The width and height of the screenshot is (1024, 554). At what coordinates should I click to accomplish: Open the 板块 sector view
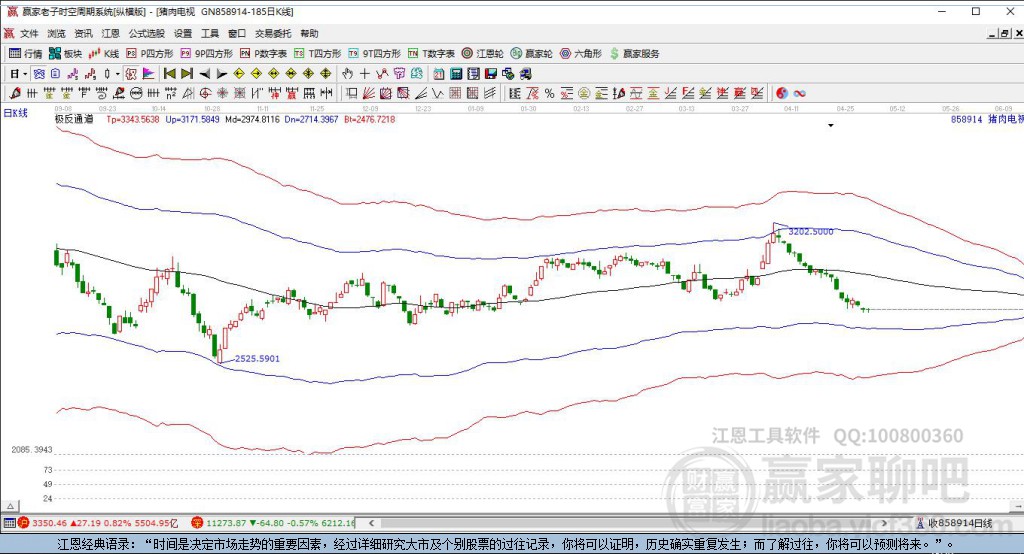tap(66, 54)
